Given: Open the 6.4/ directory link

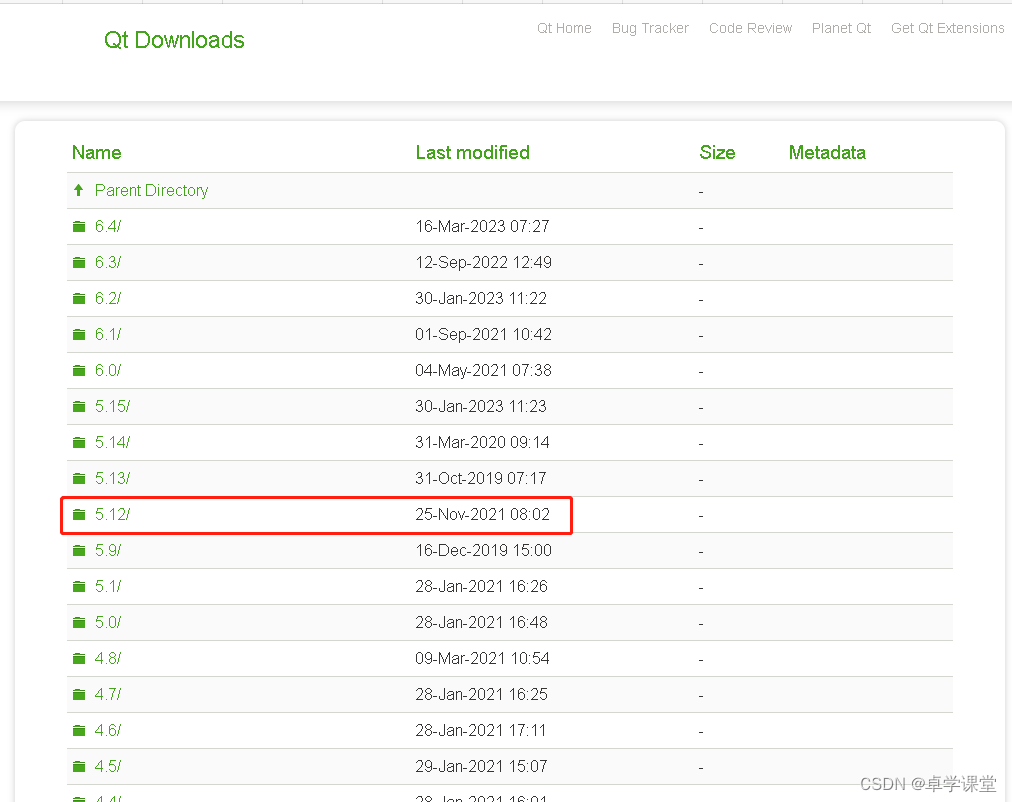Looking at the screenshot, I should coord(108,226).
